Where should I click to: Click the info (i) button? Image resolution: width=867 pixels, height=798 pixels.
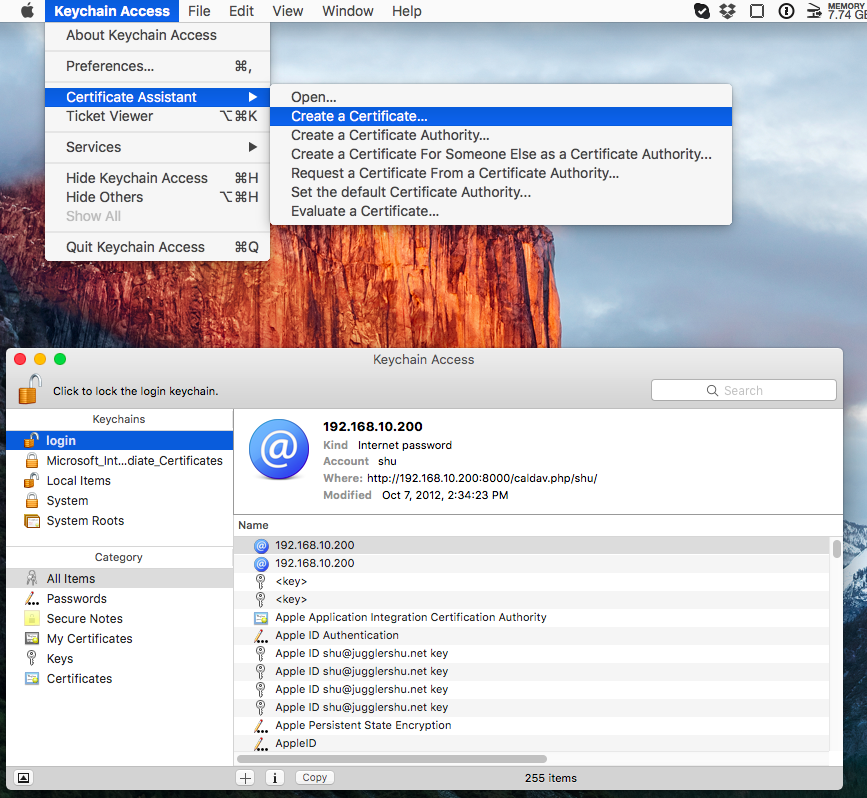274,778
